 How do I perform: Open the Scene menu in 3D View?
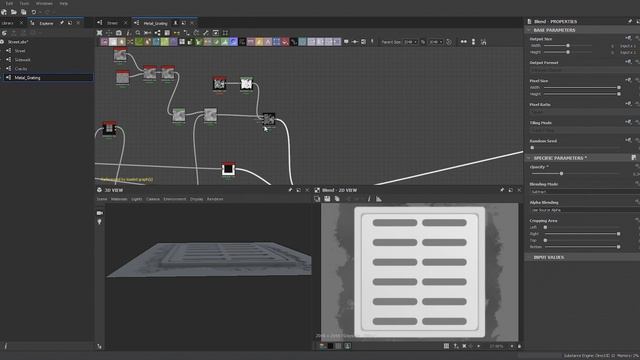(x=102, y=199)
